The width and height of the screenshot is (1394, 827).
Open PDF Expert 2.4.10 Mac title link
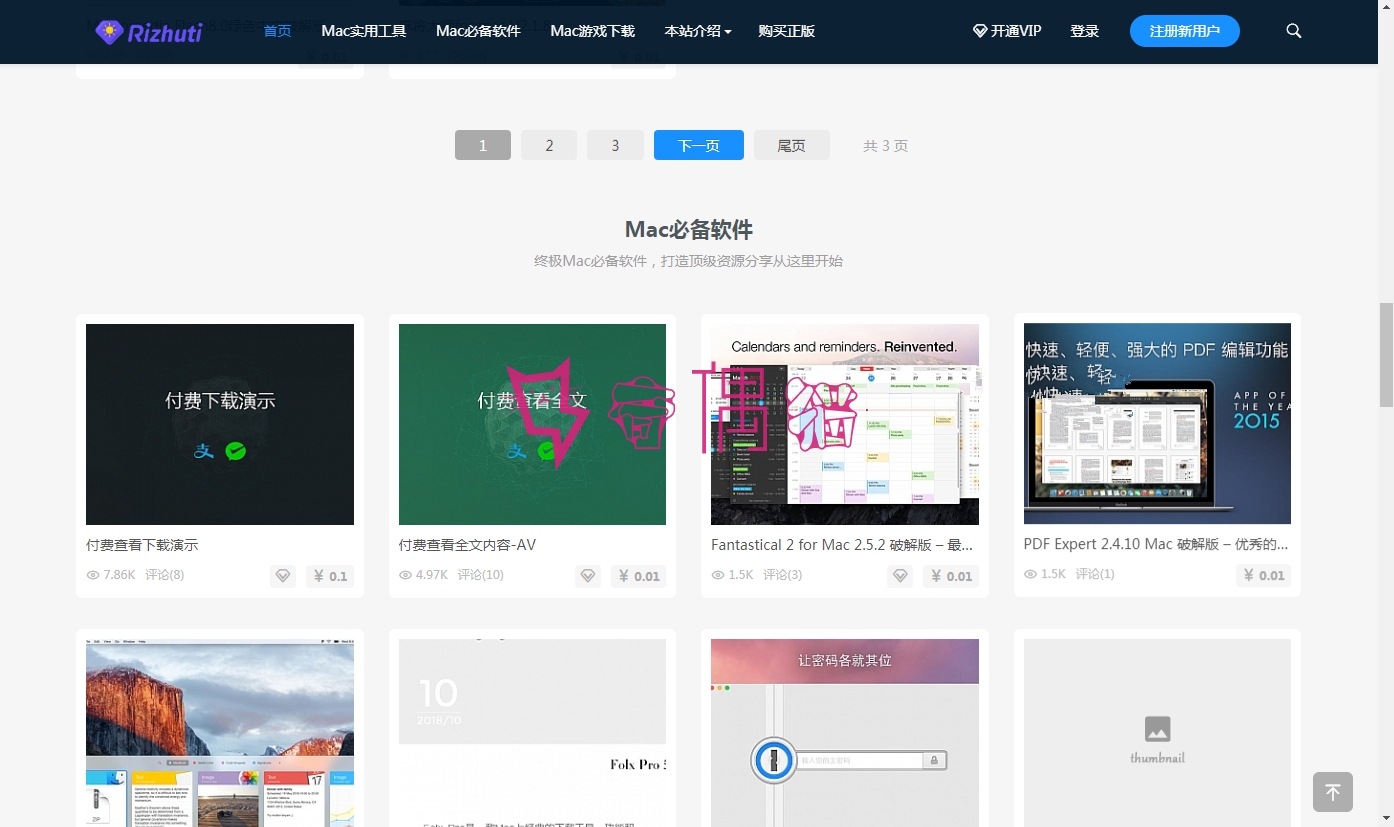coord(1156,545)
